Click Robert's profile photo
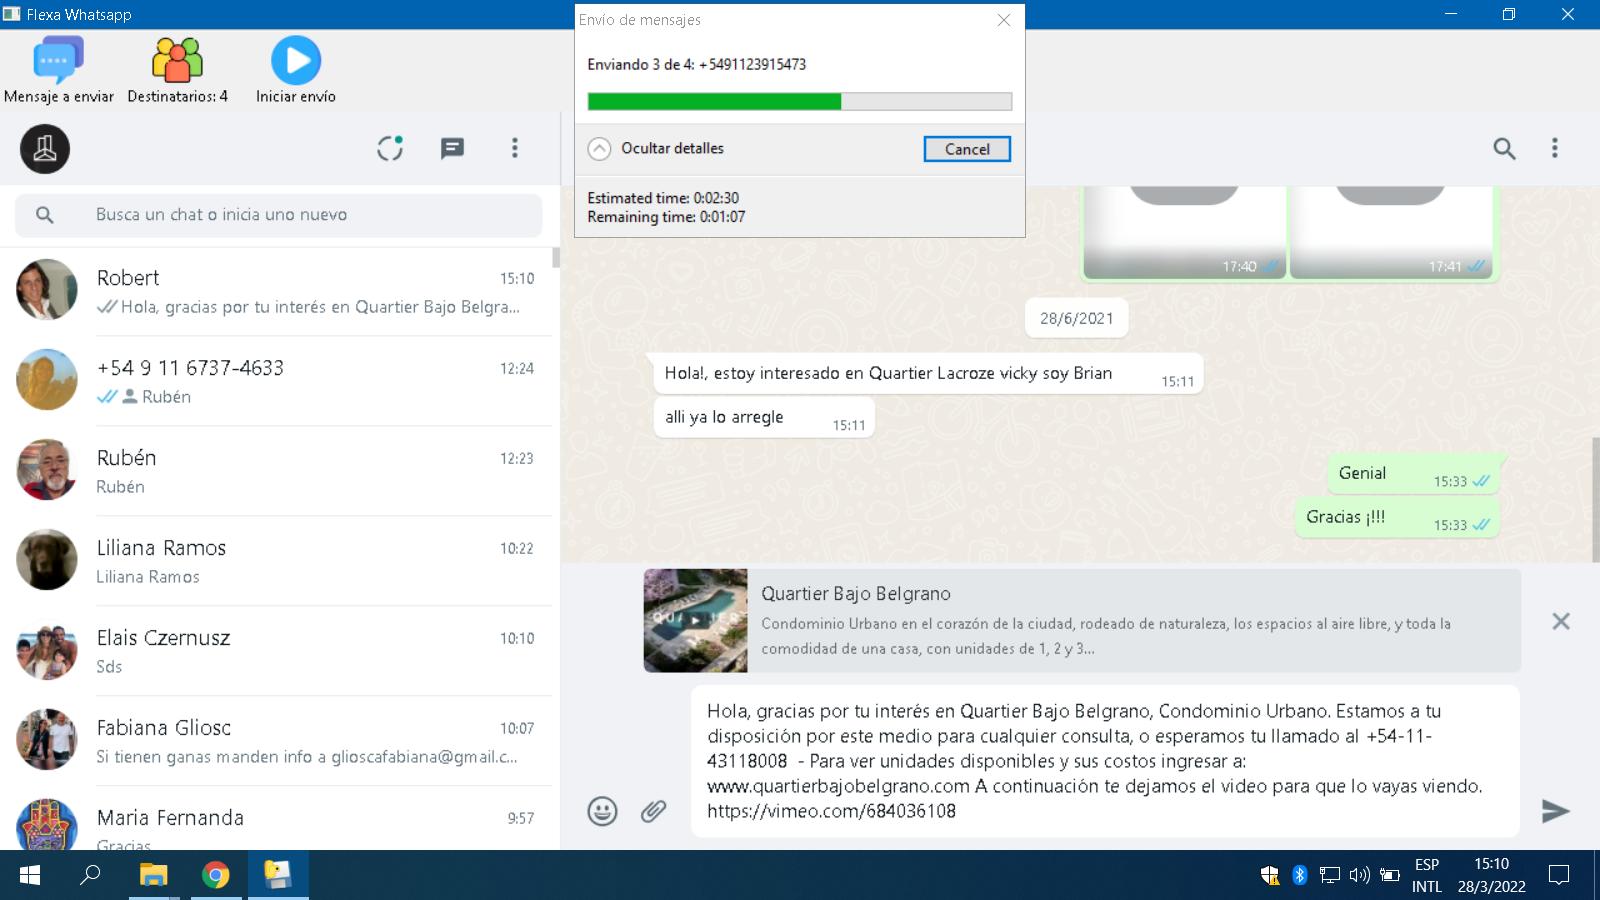1600x900 pixels. (x=47, y=290)
